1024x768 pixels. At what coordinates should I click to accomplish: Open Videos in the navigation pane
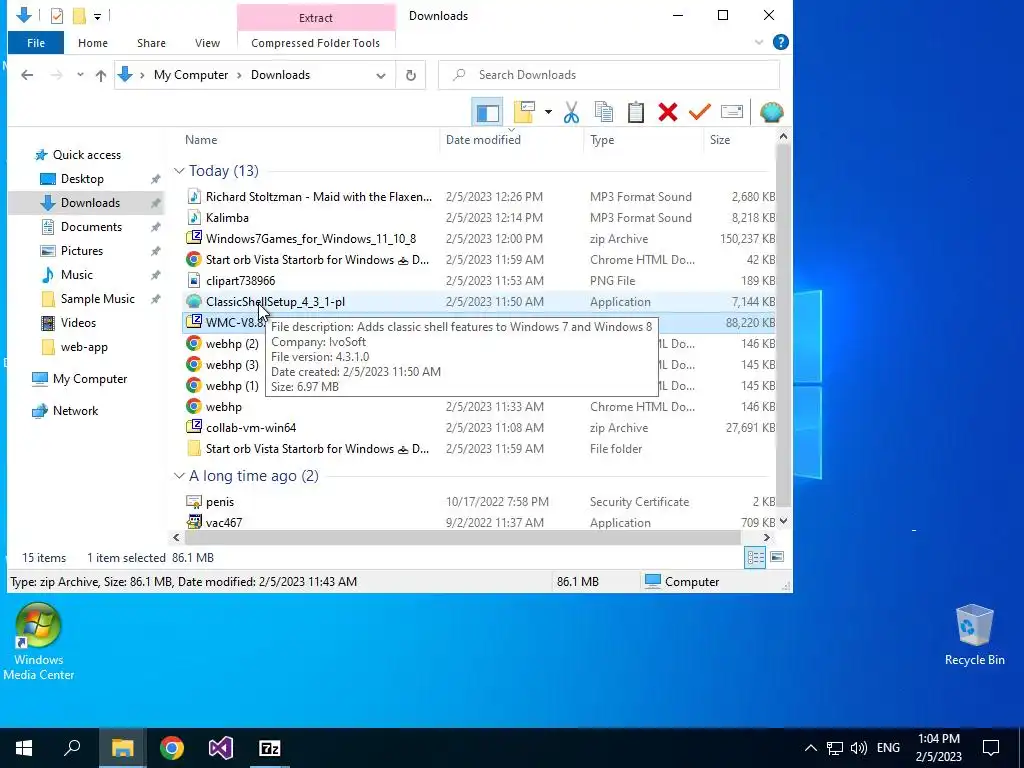click(78, 323)
